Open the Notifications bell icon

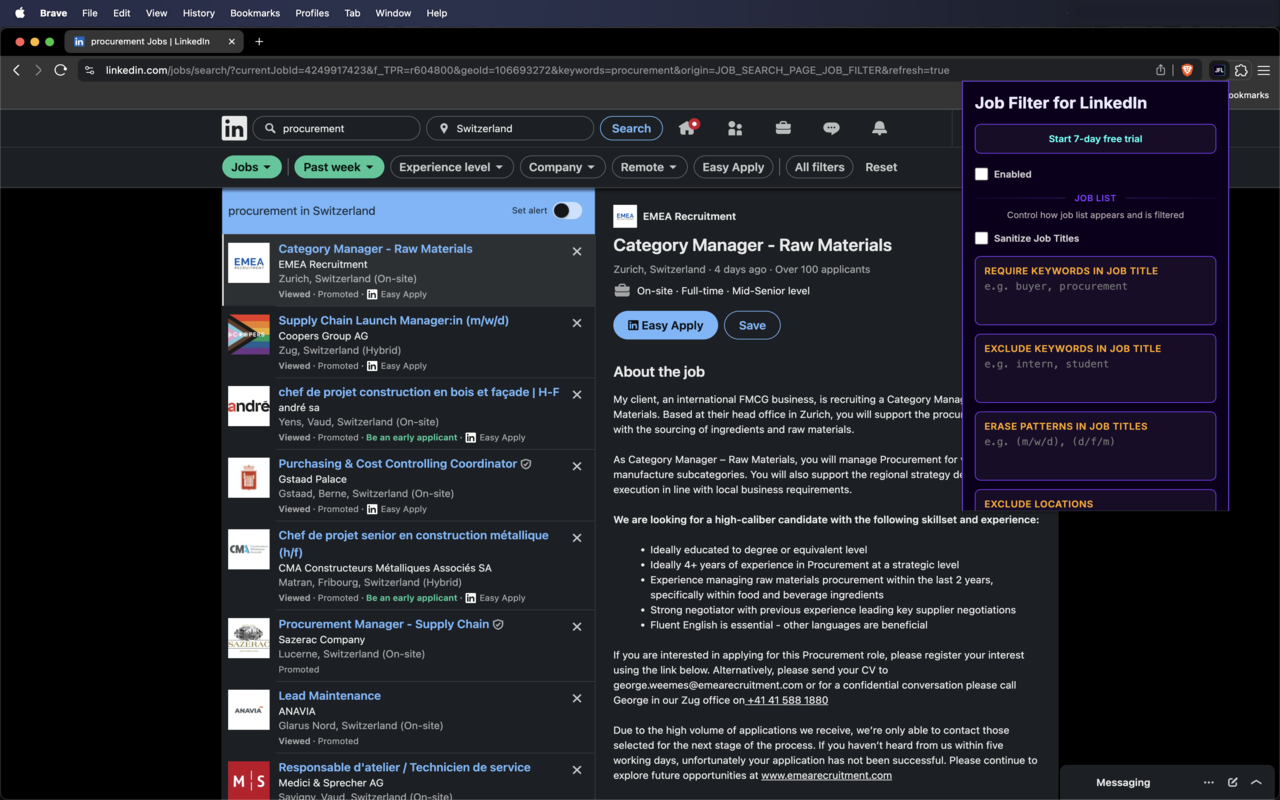click(879, 128)
